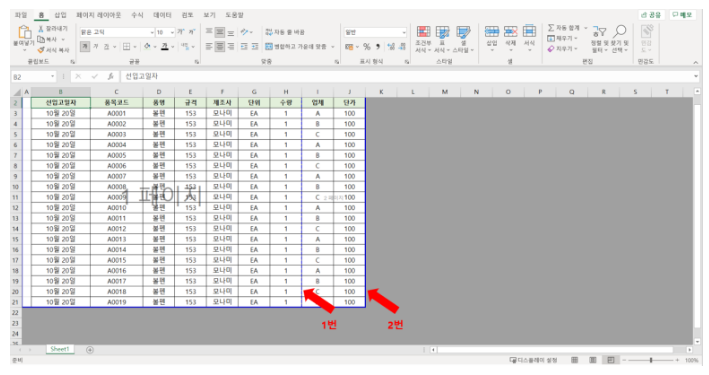Screen dimensions: 709x375
Task: Open the Clear (지우기) dropdown
Action: pos(562,49)
